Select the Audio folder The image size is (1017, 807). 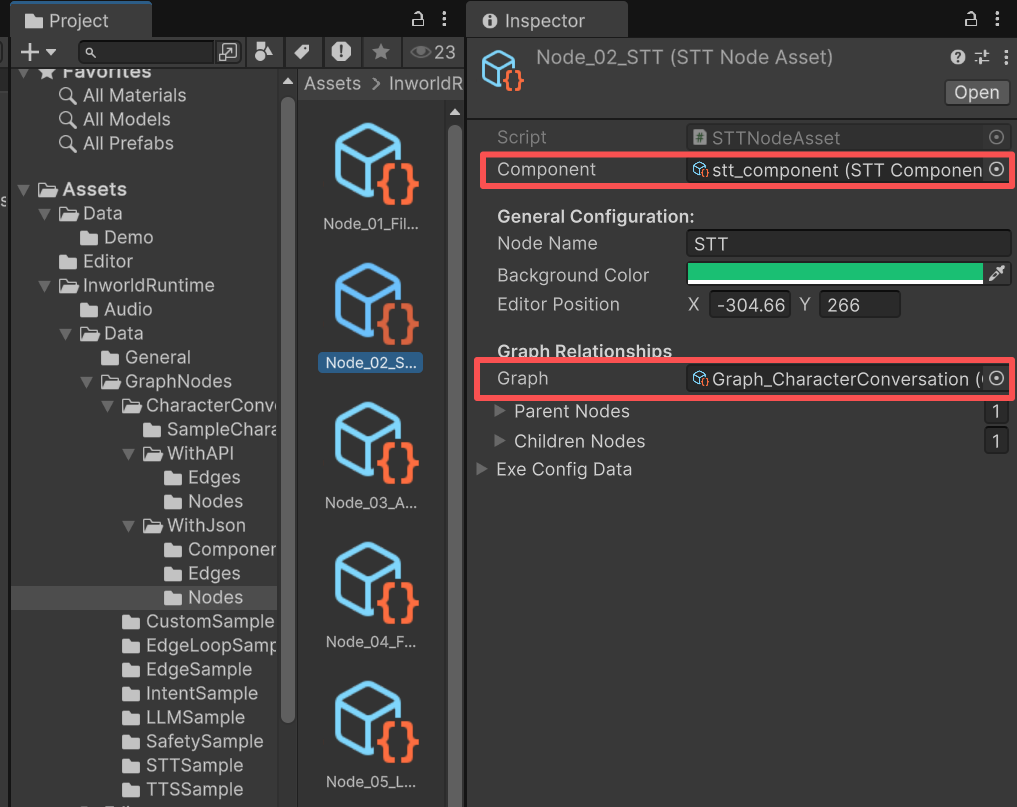point(117,309)
